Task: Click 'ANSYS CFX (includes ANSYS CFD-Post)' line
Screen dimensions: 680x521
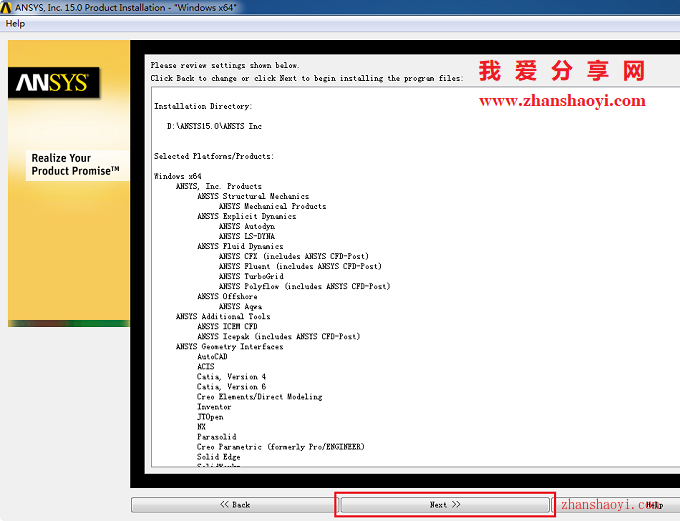Action: pos(294,256)
